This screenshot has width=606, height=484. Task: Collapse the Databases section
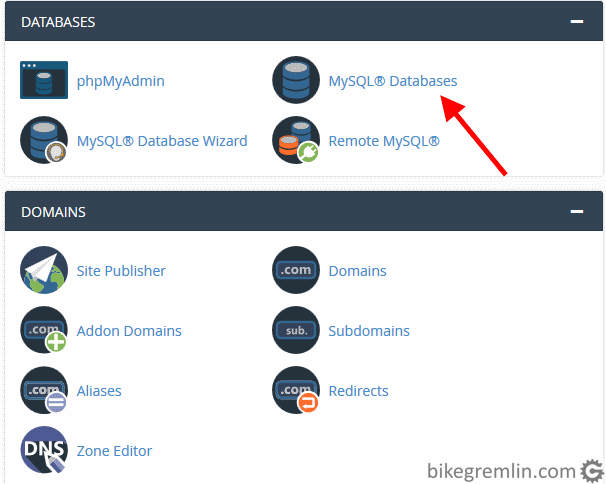577,22
